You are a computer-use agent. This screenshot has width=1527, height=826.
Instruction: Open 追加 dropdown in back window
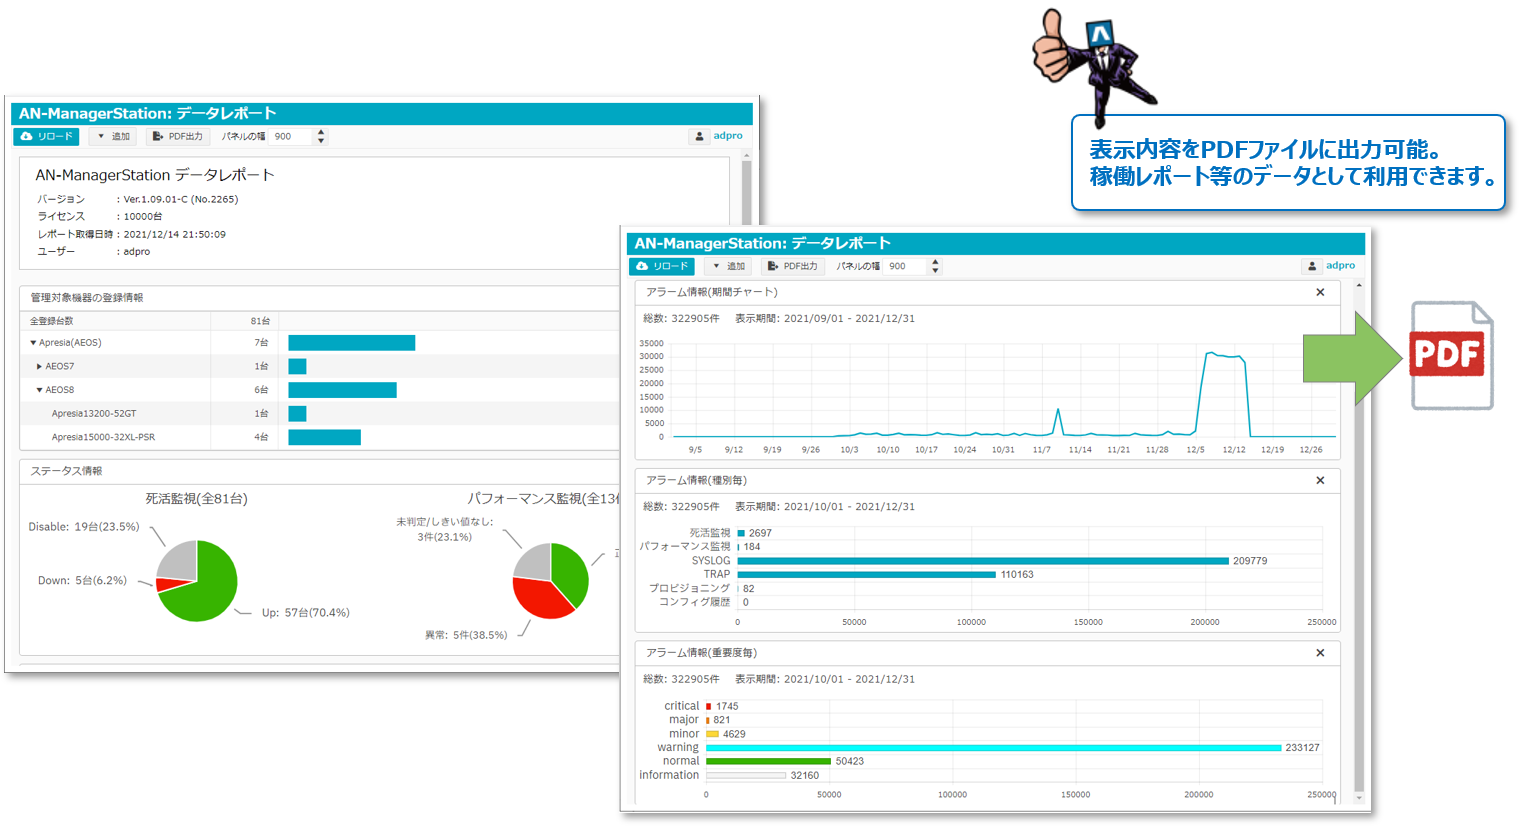pyautogui.click(x=114, y=136)
